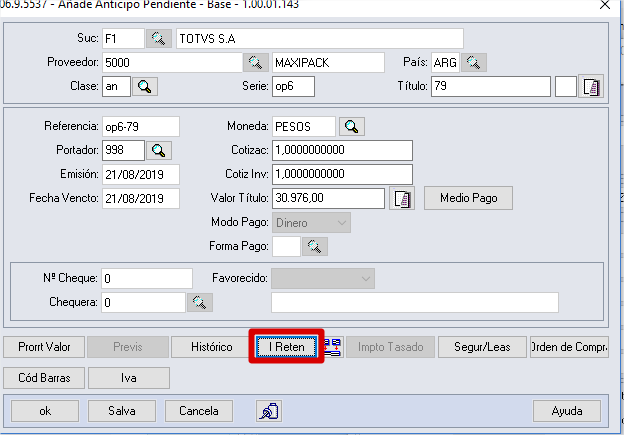Screen dimensions: 624x435
Task: Click the Proveedor input field
Action: point(172,62)
